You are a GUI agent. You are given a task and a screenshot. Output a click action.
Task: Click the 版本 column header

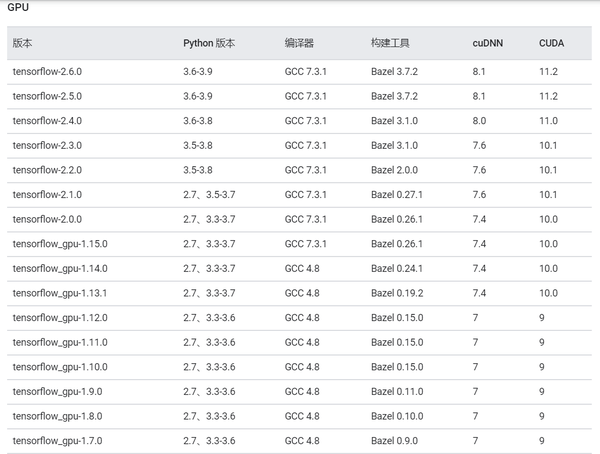pos(23,44)
